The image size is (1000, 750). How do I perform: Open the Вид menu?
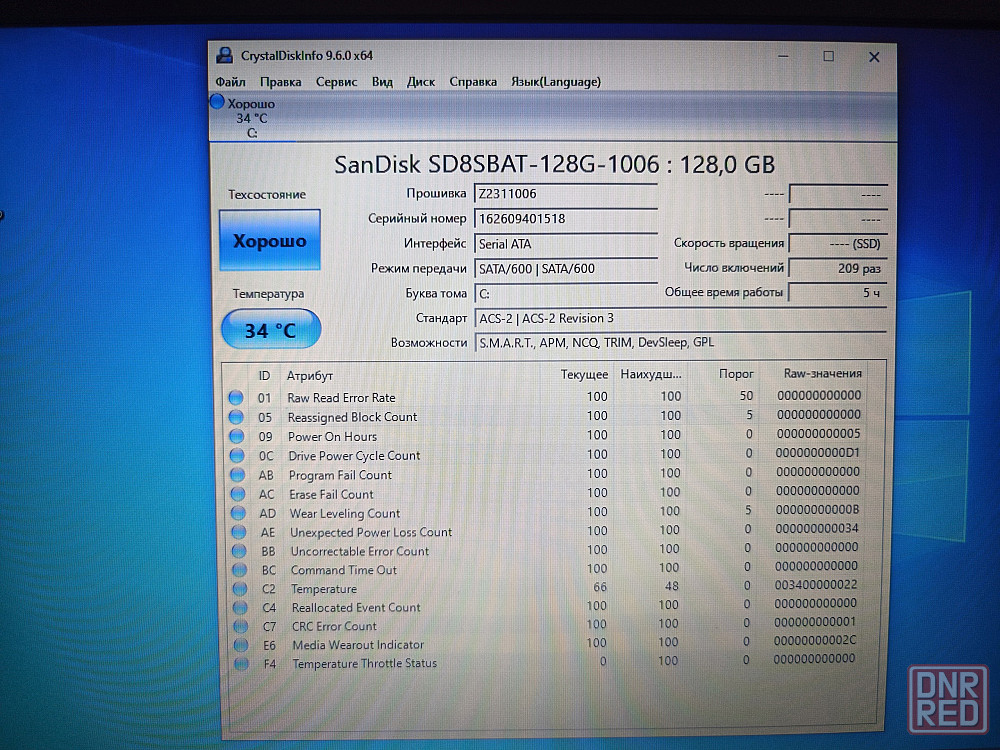(x=382, y=82)
